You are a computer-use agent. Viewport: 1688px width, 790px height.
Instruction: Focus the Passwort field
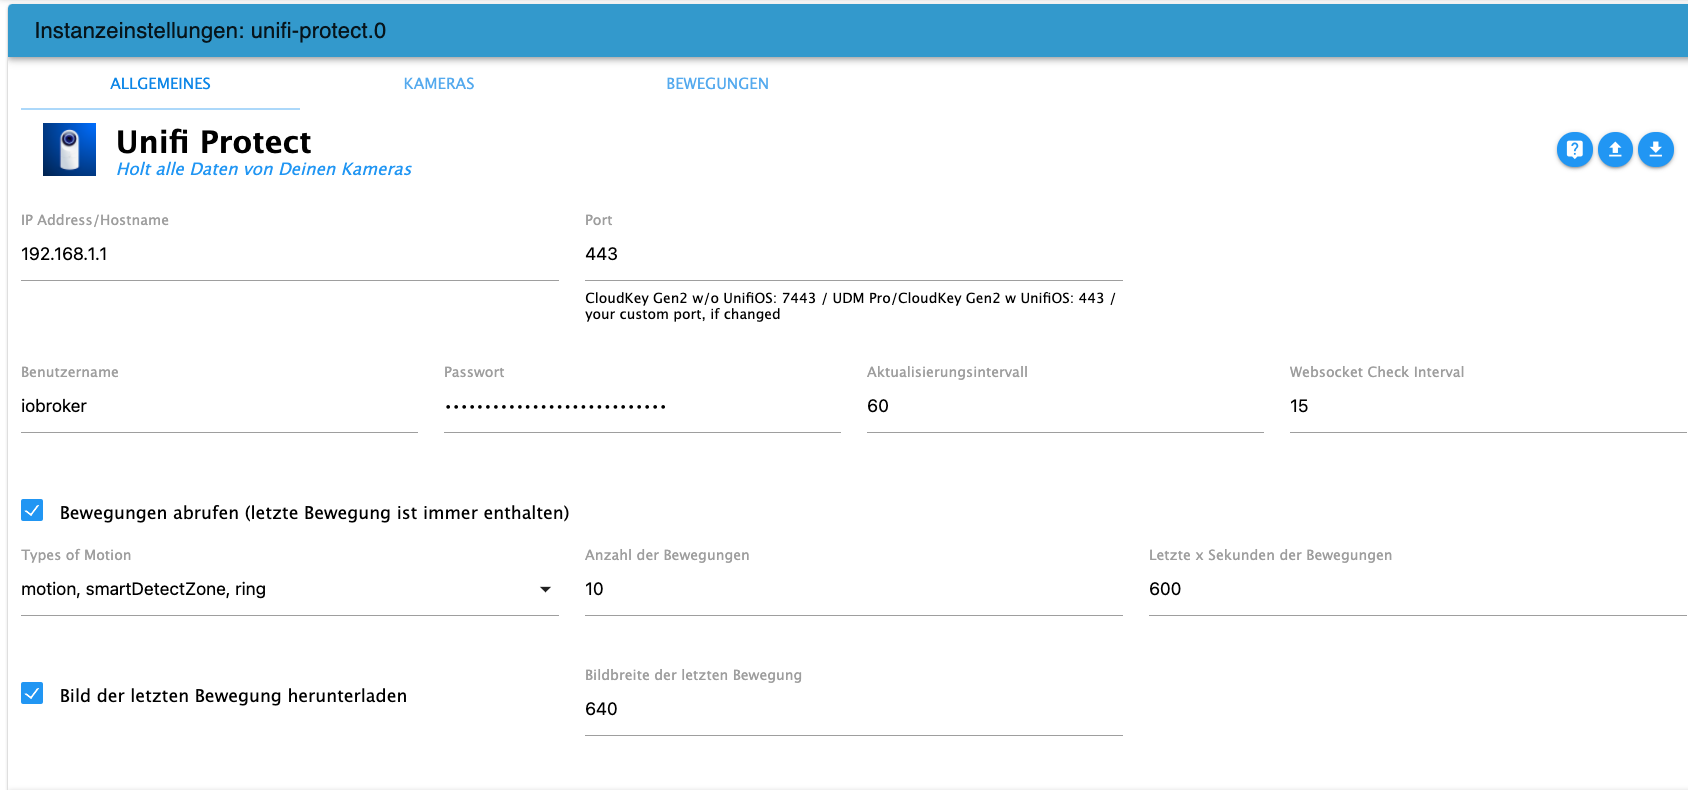[x=642, y=406]
